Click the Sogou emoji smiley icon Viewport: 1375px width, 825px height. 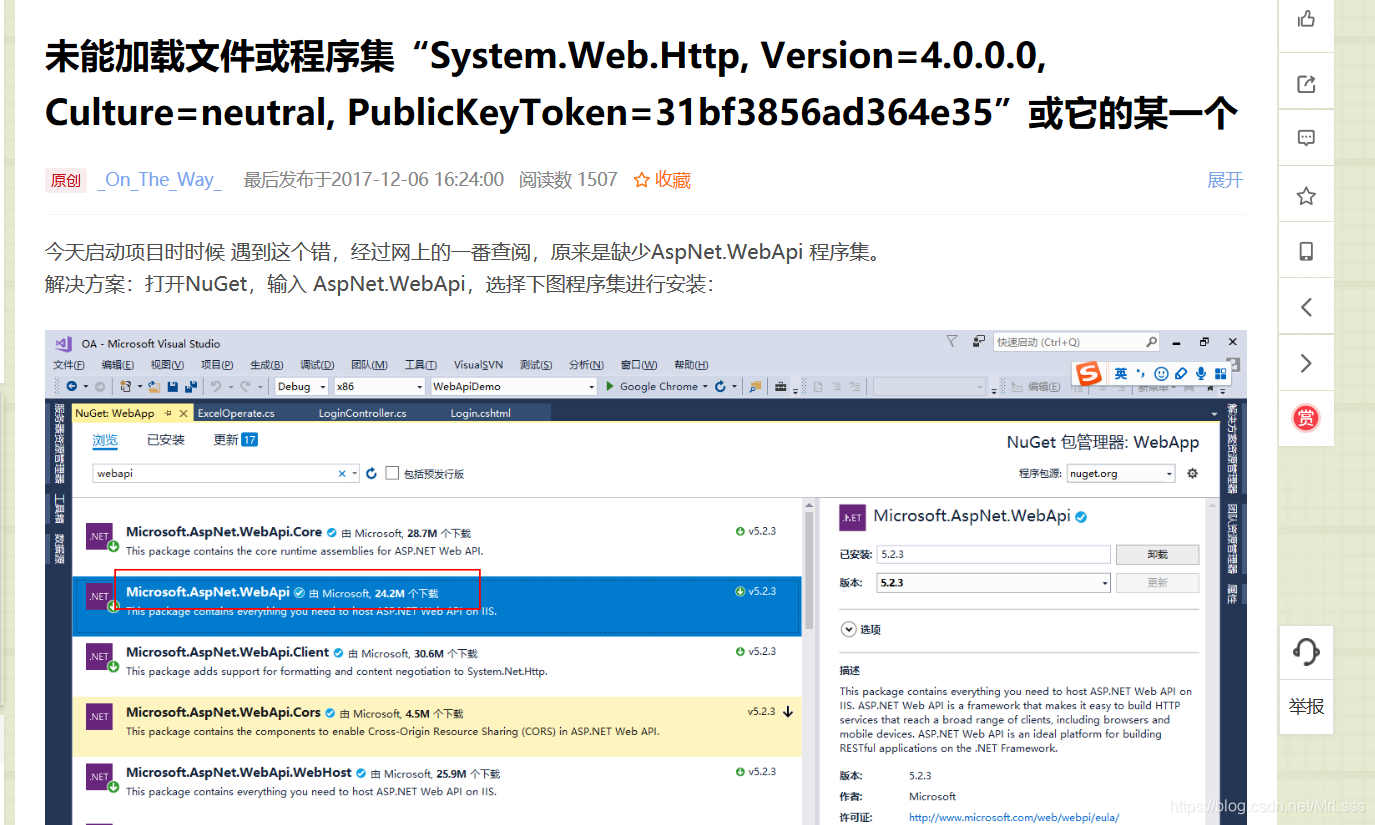coord(1161,373)
